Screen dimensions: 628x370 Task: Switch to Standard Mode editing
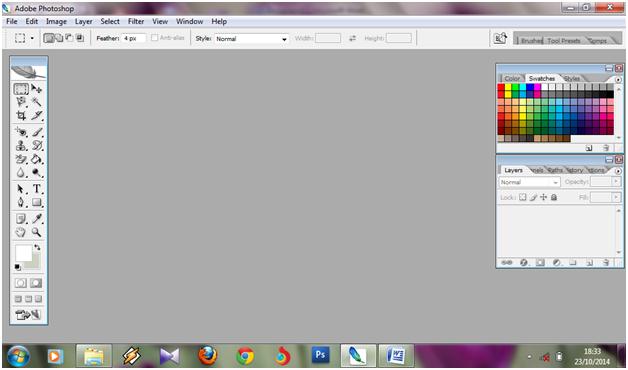[21, 283]
